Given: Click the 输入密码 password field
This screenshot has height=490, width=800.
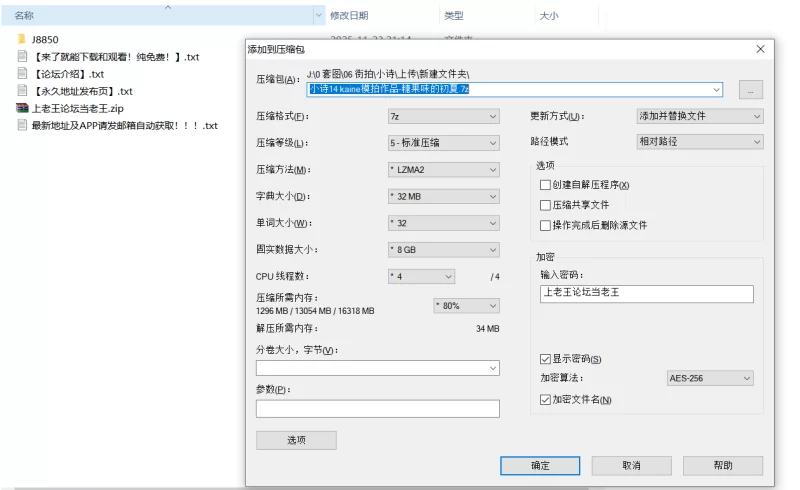Looking at the screenshot, I should click(x=645, y=293).
